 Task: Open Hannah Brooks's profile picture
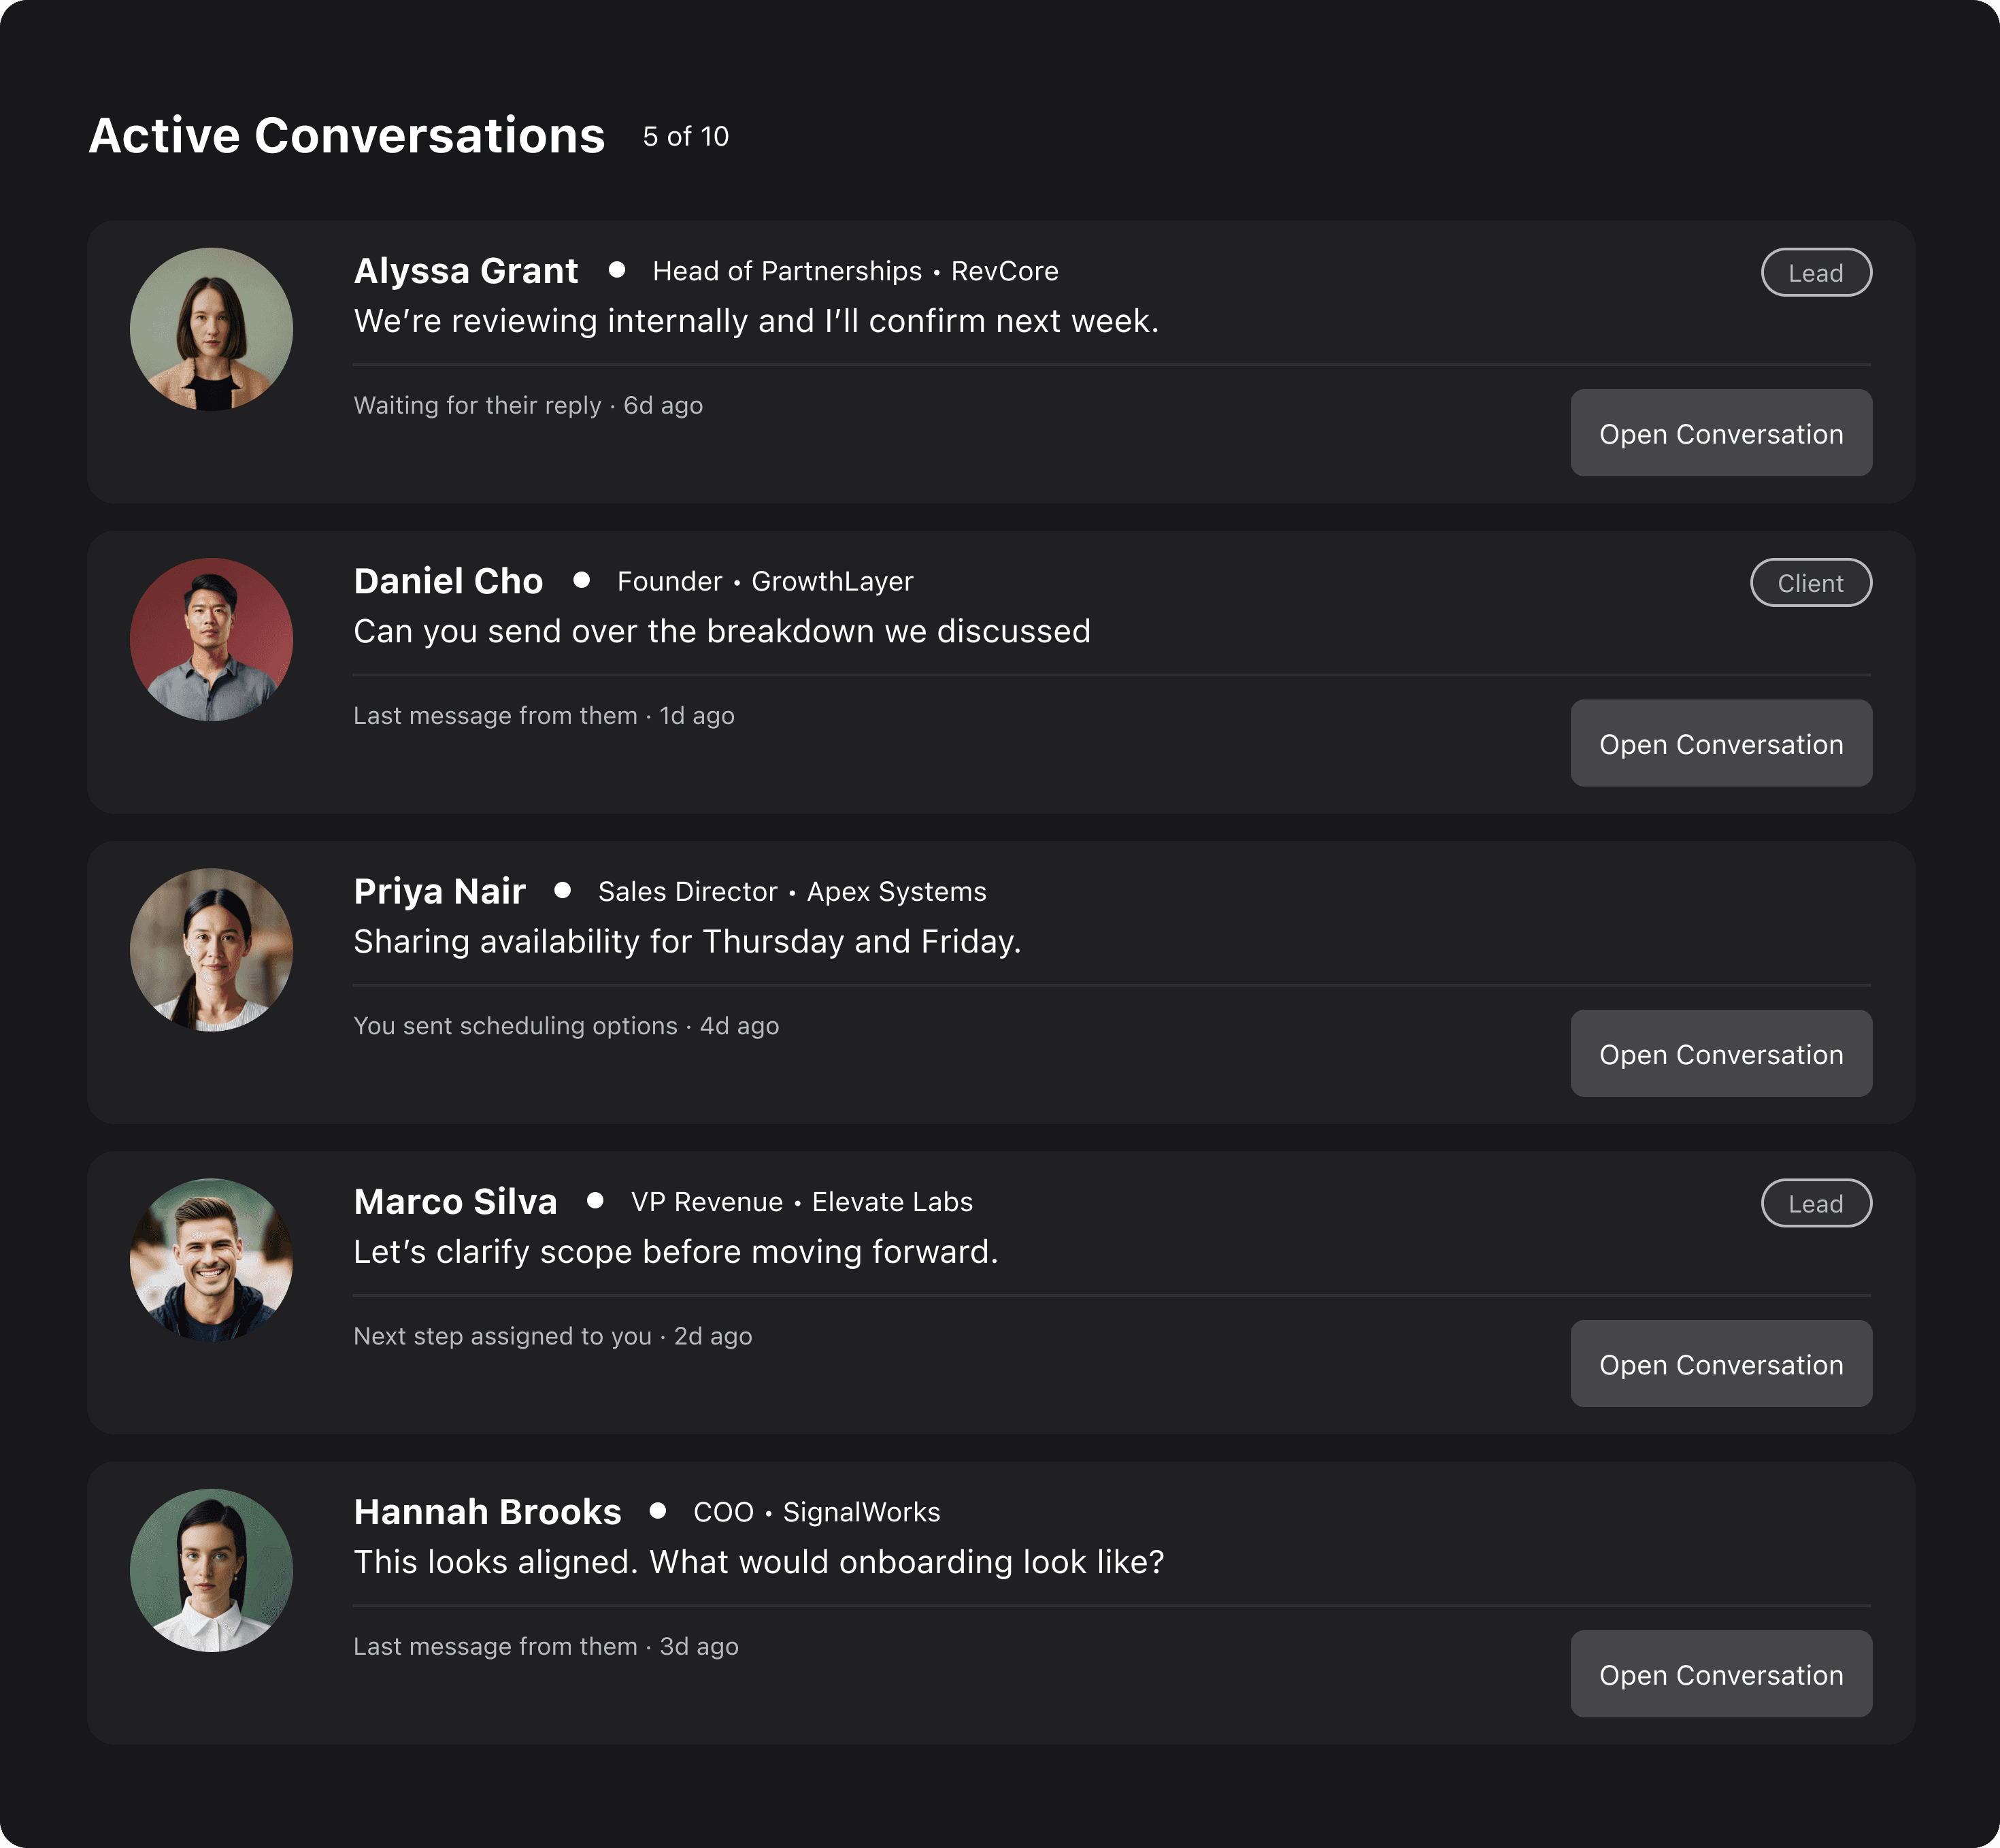pos(211,1570)
